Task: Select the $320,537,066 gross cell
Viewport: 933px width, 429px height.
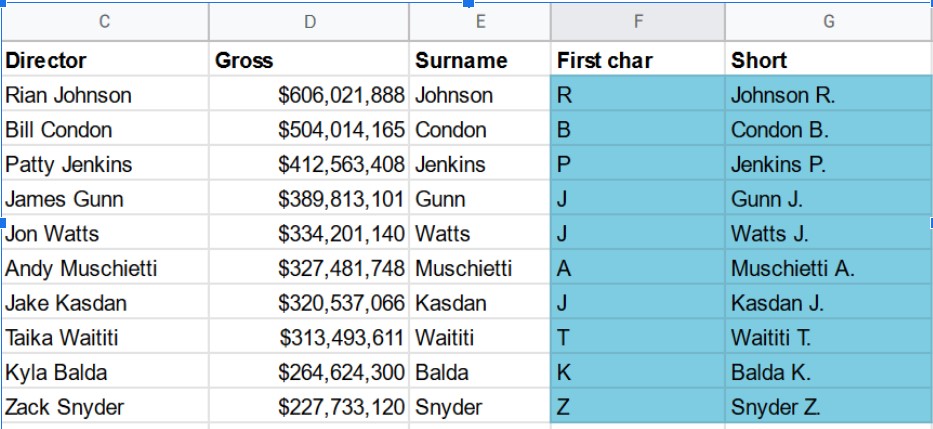Action: pyautogui.click(x=309, y=303)
